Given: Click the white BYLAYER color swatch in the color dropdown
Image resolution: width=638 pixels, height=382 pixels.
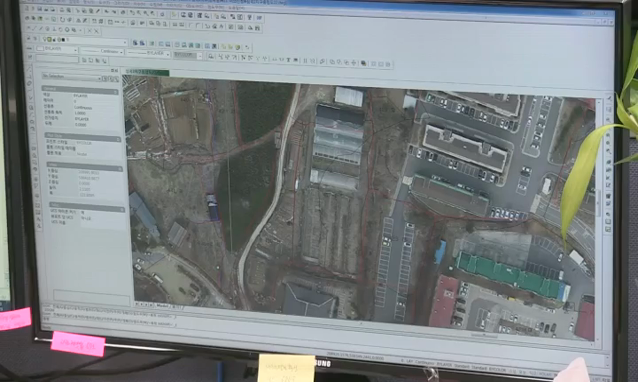Looking at the screenshot, I should 40,49.
